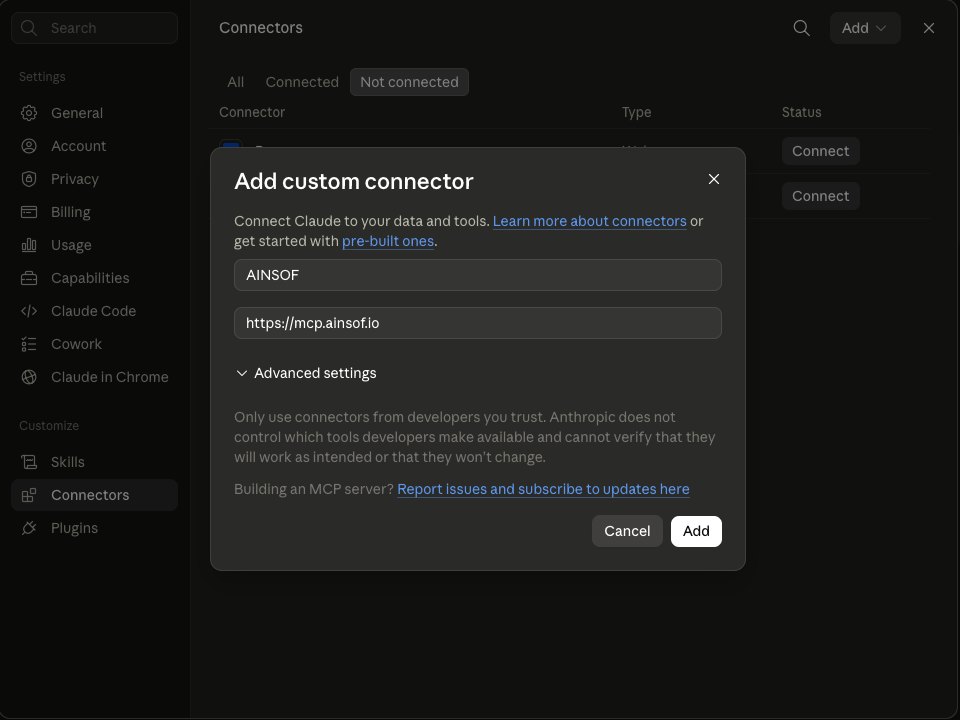This screenshot has width=960, height=720.
Task: Click the sidebar Search field
Action: tap(94, 28)
